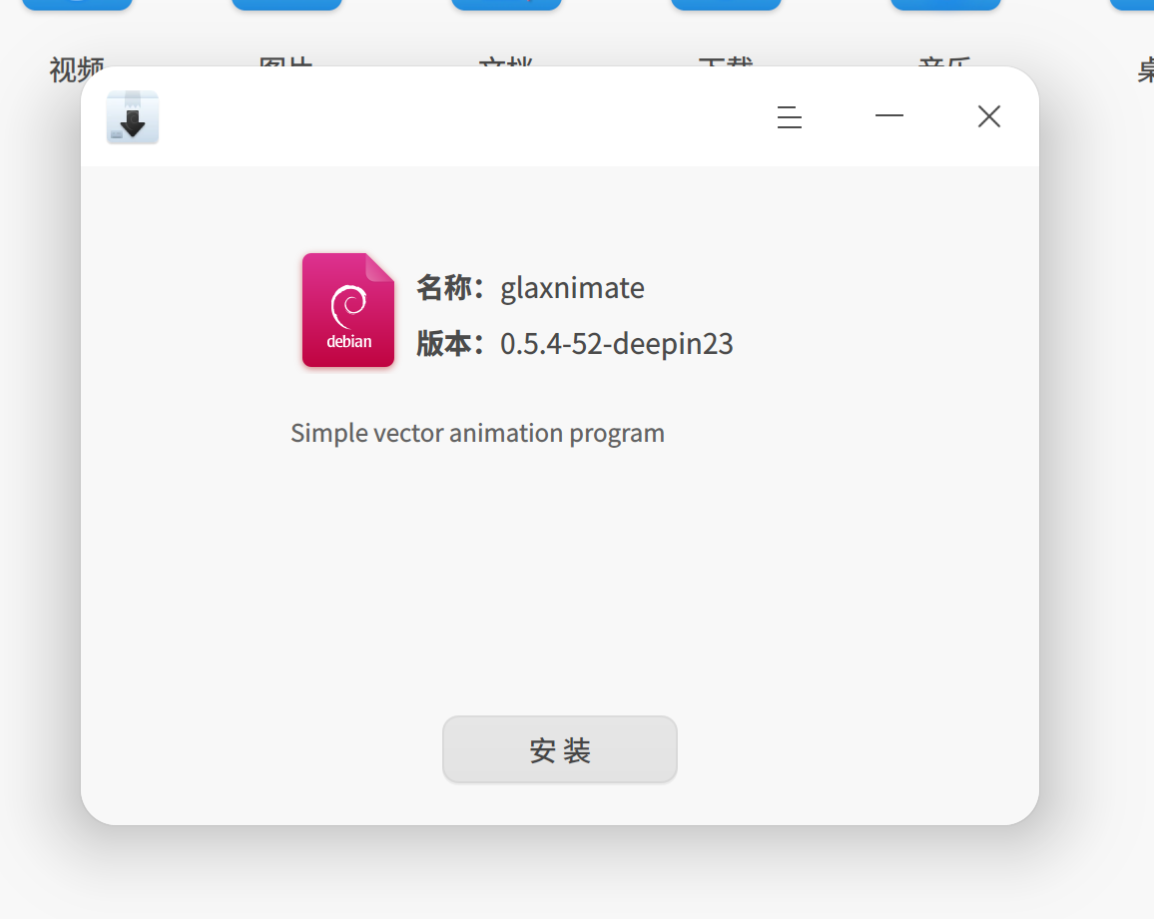Screen dimensions: 1154x919
Task: Click the 版本 label
Action: pos(450,344)
